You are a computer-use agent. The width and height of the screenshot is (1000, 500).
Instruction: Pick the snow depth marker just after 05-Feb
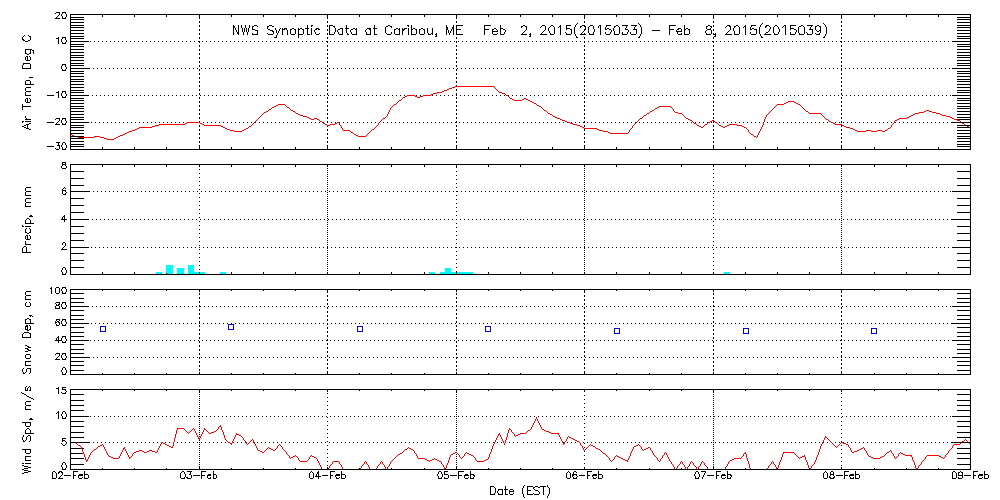[x=488, y=329]
